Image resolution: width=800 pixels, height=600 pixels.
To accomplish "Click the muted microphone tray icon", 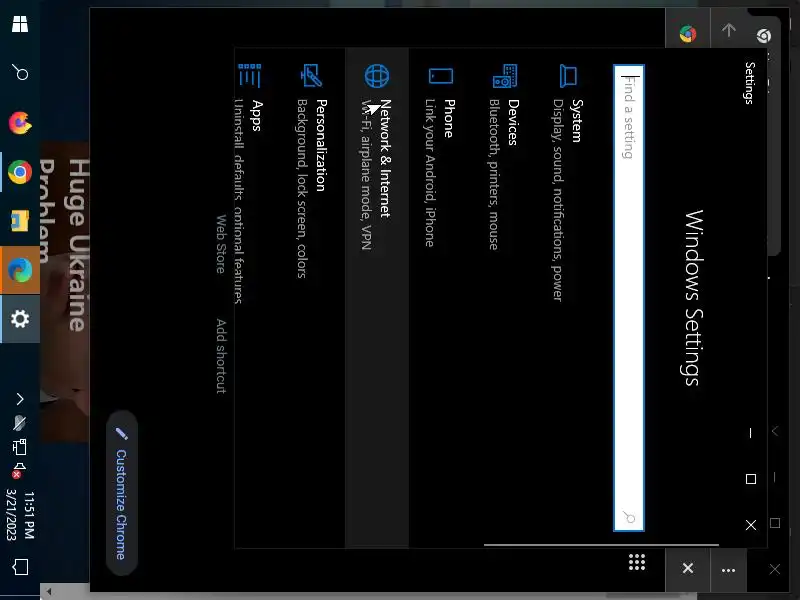I will [x=19, y=423].
